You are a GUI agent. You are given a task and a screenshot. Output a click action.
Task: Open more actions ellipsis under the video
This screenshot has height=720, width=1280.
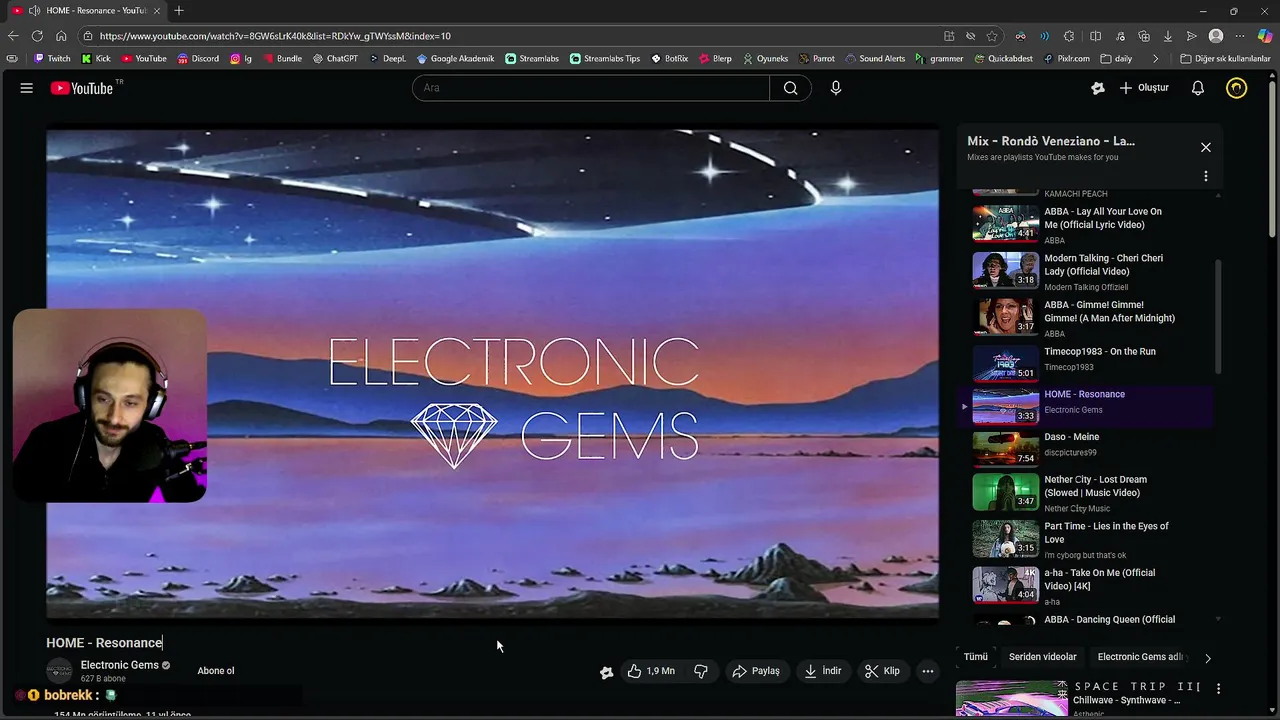928,671
